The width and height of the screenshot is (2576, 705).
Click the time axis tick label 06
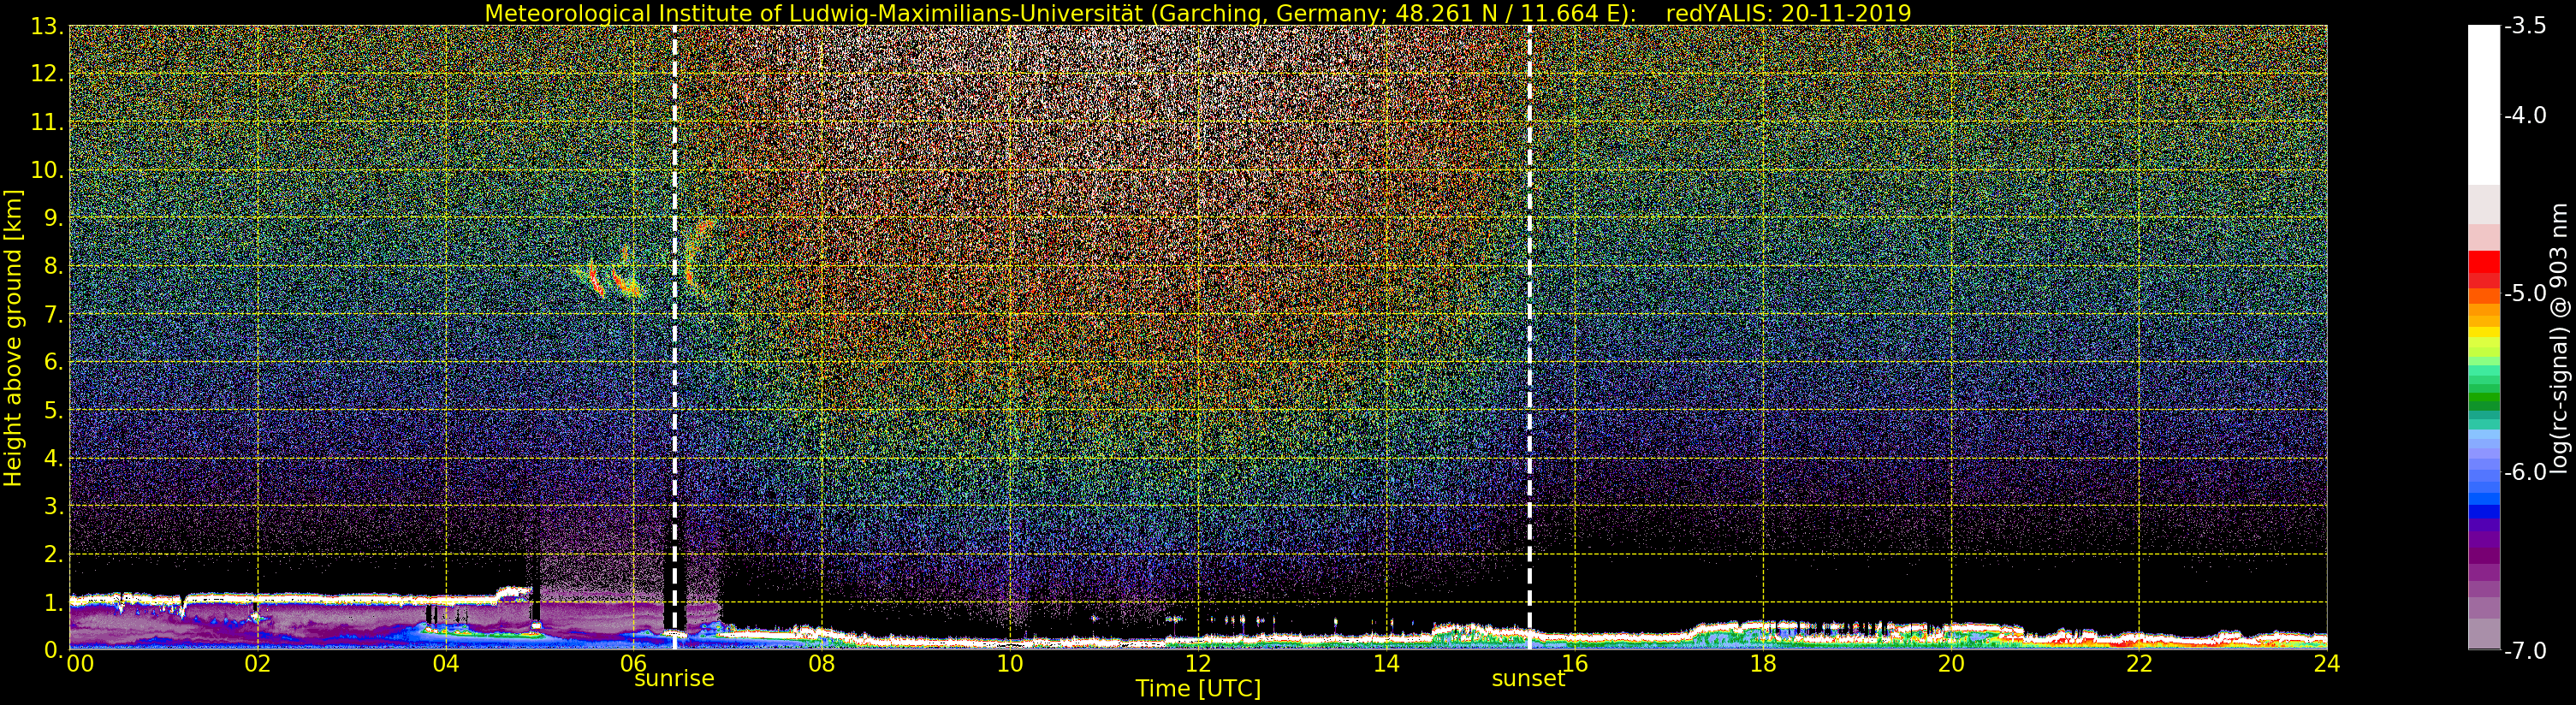pyautogui.click(x=634, y=664)
